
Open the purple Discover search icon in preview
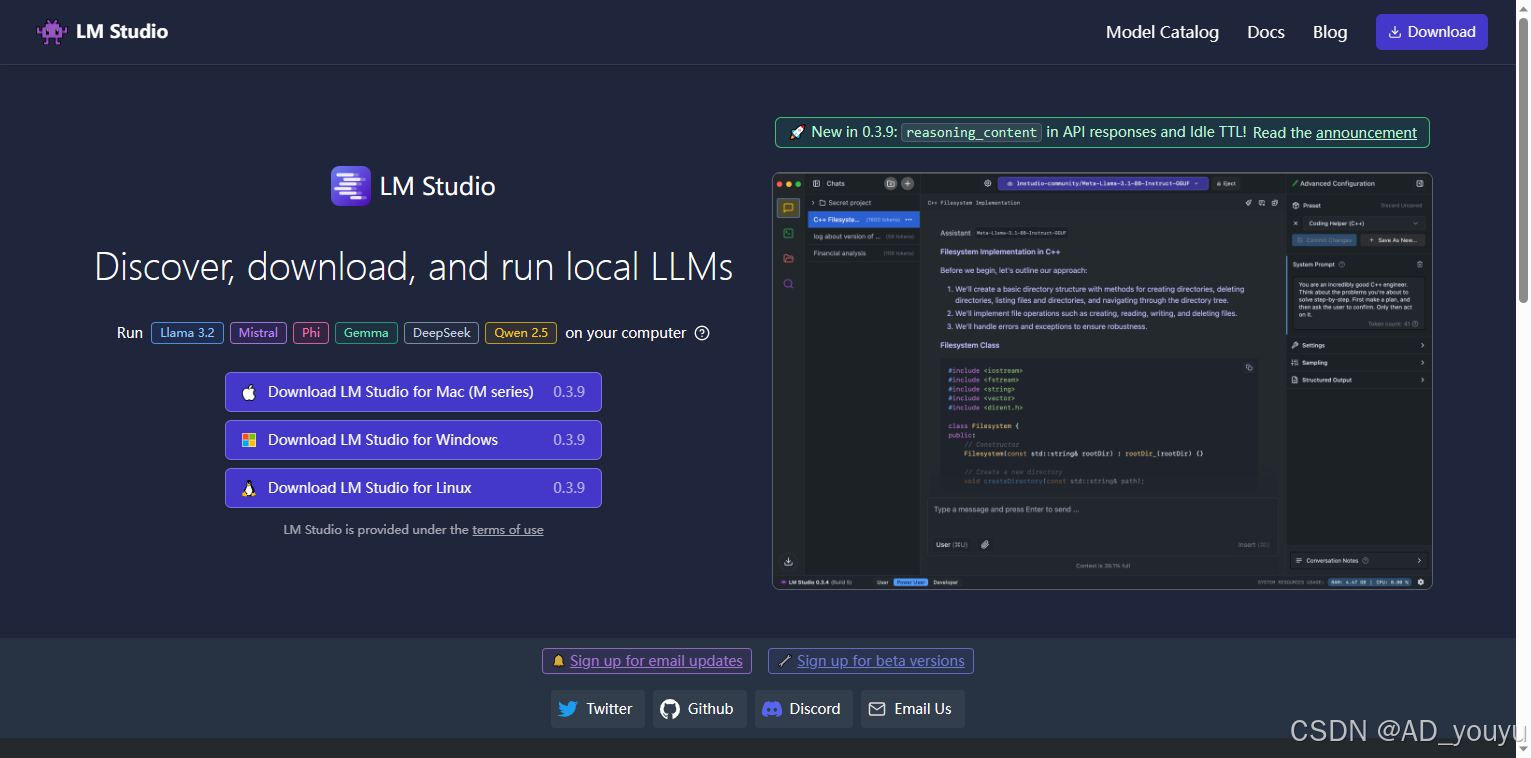[x=788, y=284]
